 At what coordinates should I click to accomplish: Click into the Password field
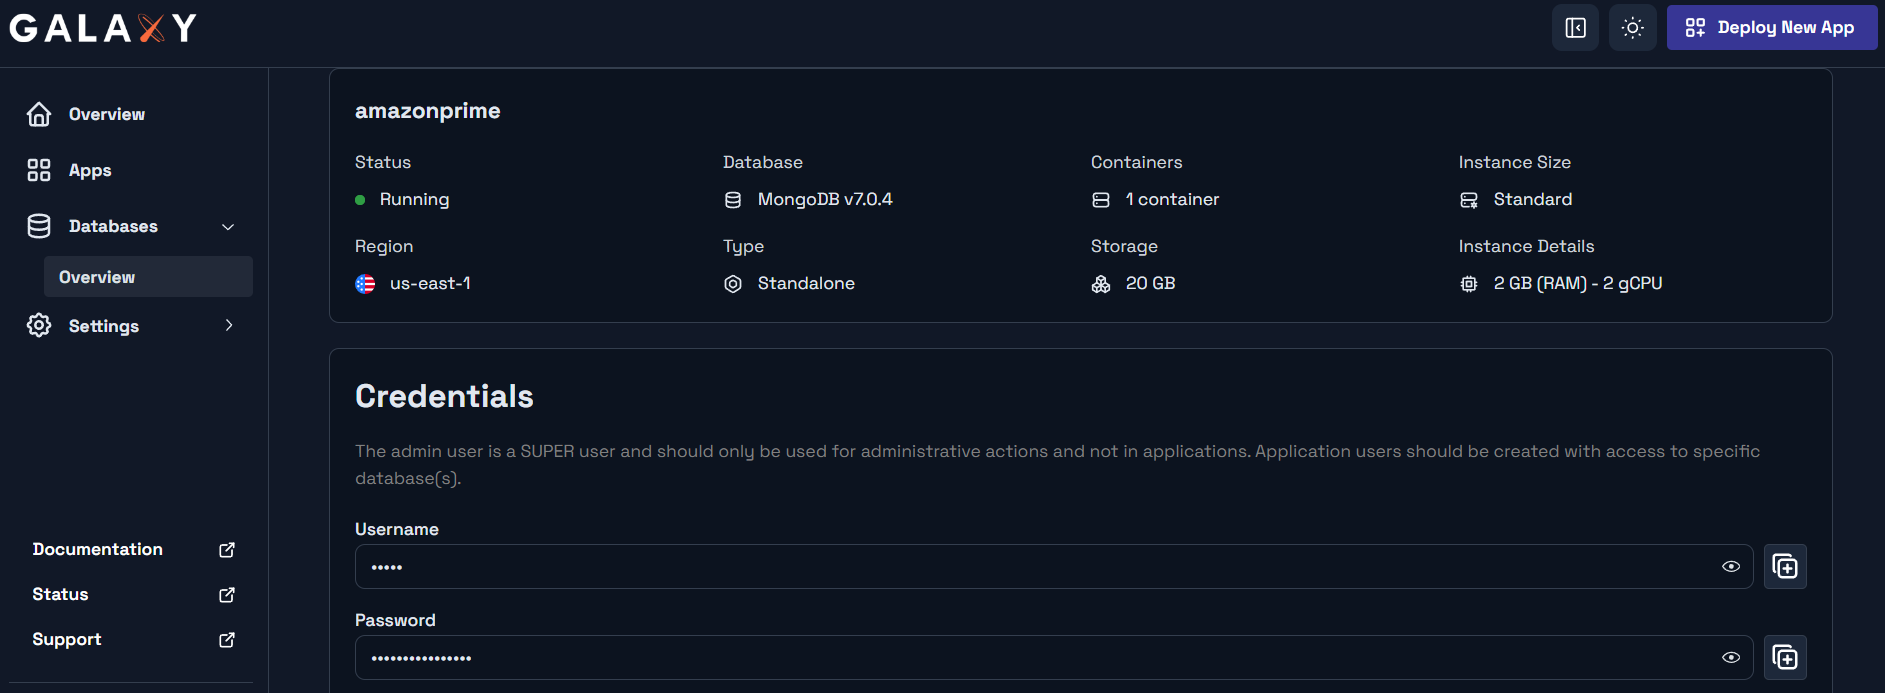tap(1054, 658)
